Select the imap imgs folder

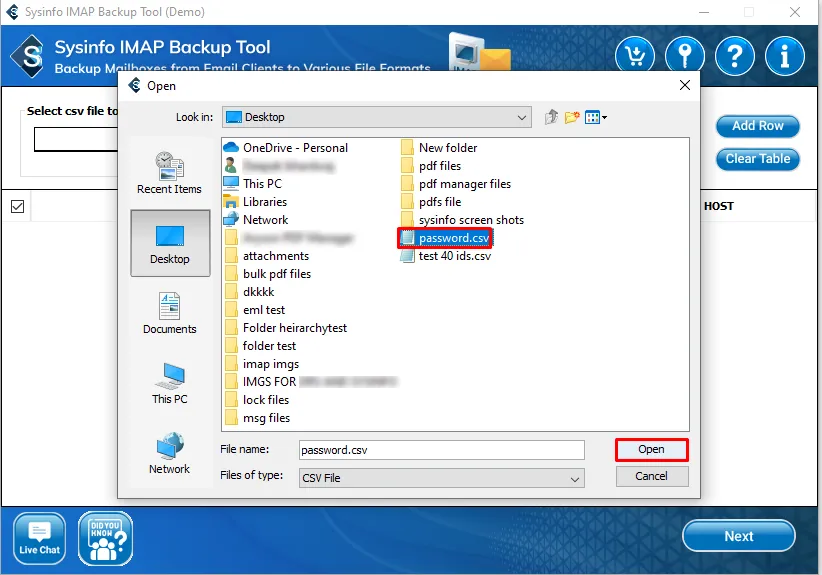coord(261,364)
